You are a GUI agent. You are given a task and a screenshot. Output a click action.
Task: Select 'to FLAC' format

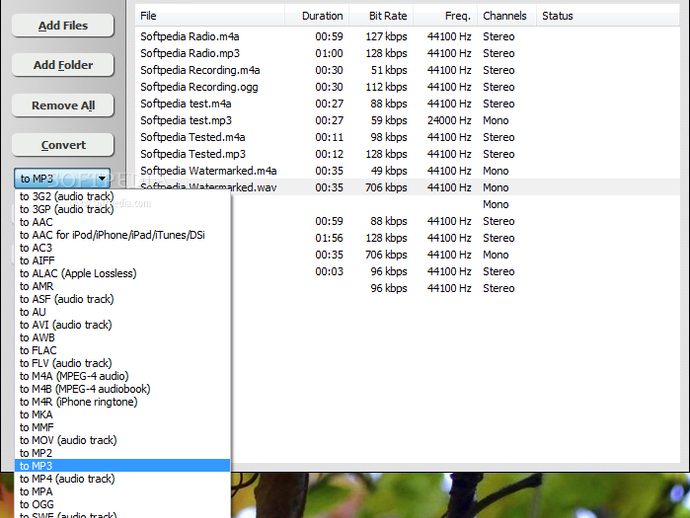click(122, 350)
